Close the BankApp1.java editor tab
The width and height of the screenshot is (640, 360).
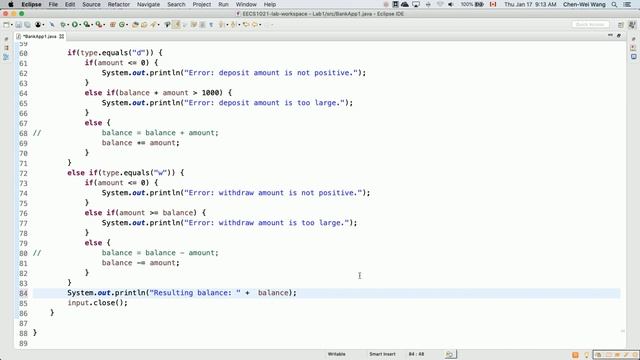coord(62,36)
